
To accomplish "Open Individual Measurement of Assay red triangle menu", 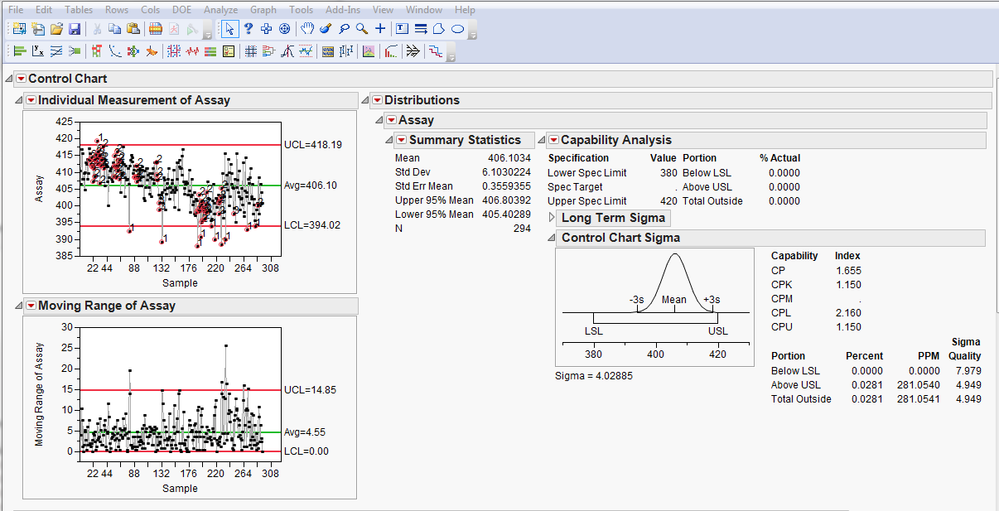I will [x=31, y=100].
